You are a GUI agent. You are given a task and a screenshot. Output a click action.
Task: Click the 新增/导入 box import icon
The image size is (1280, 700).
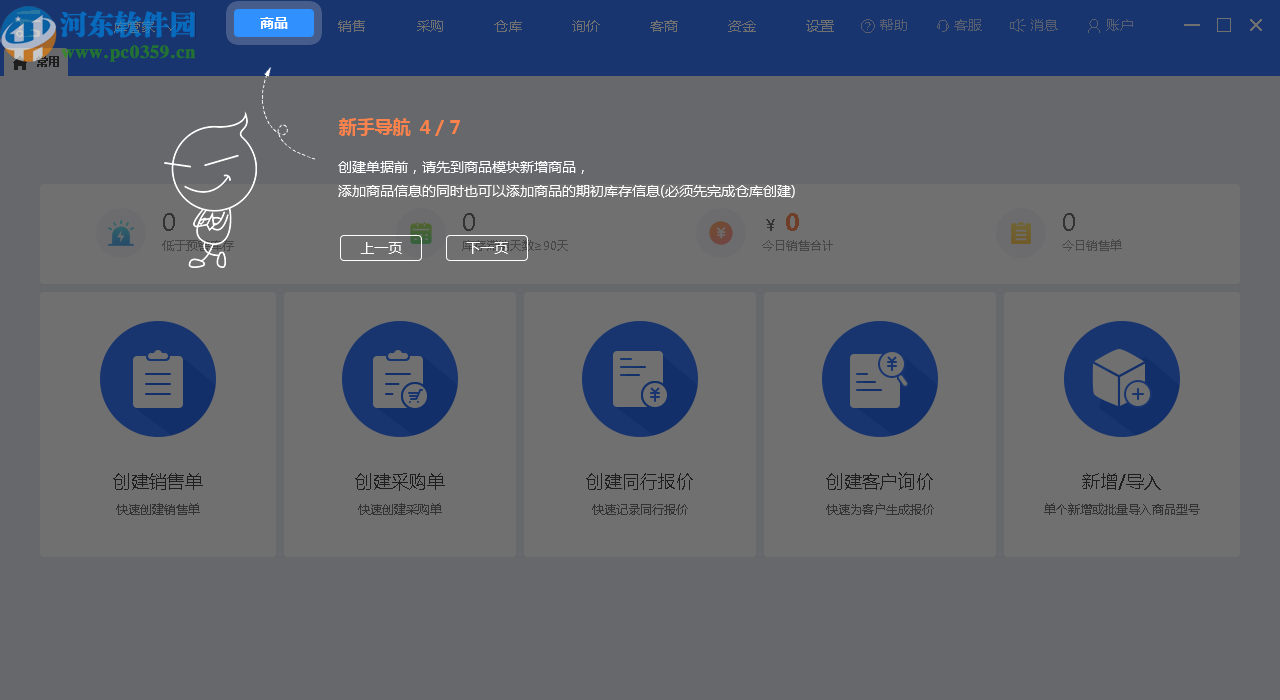click(x=1121, y=379)
